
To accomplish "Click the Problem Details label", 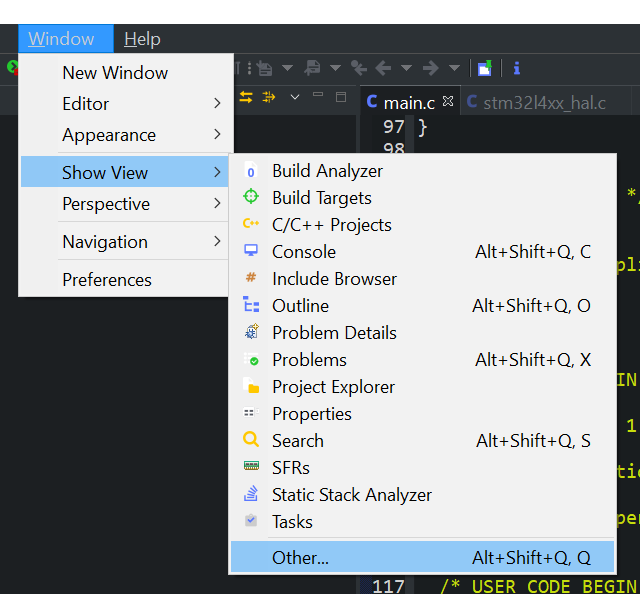I will (334, 333).
